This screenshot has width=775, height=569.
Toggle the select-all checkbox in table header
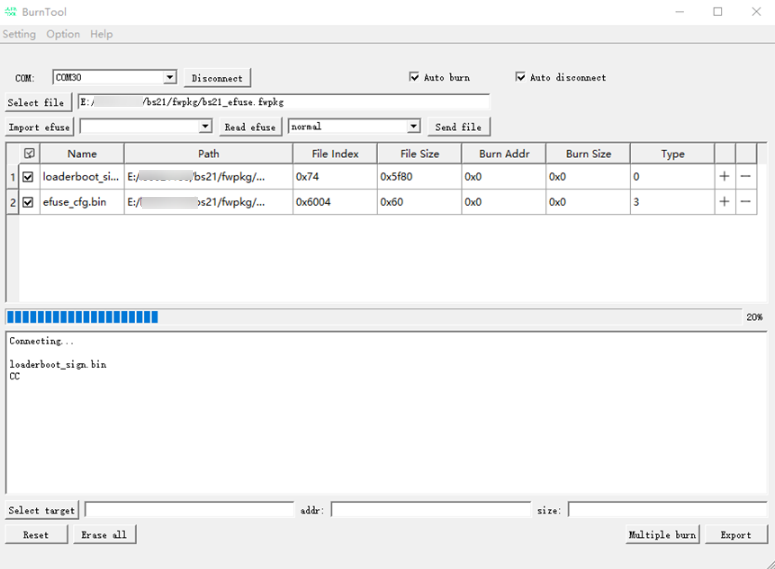pos(29,154)
